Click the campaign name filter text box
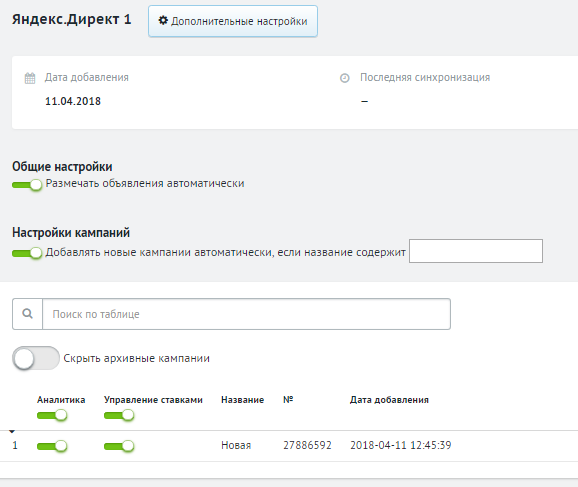 [x=476, y=251]
